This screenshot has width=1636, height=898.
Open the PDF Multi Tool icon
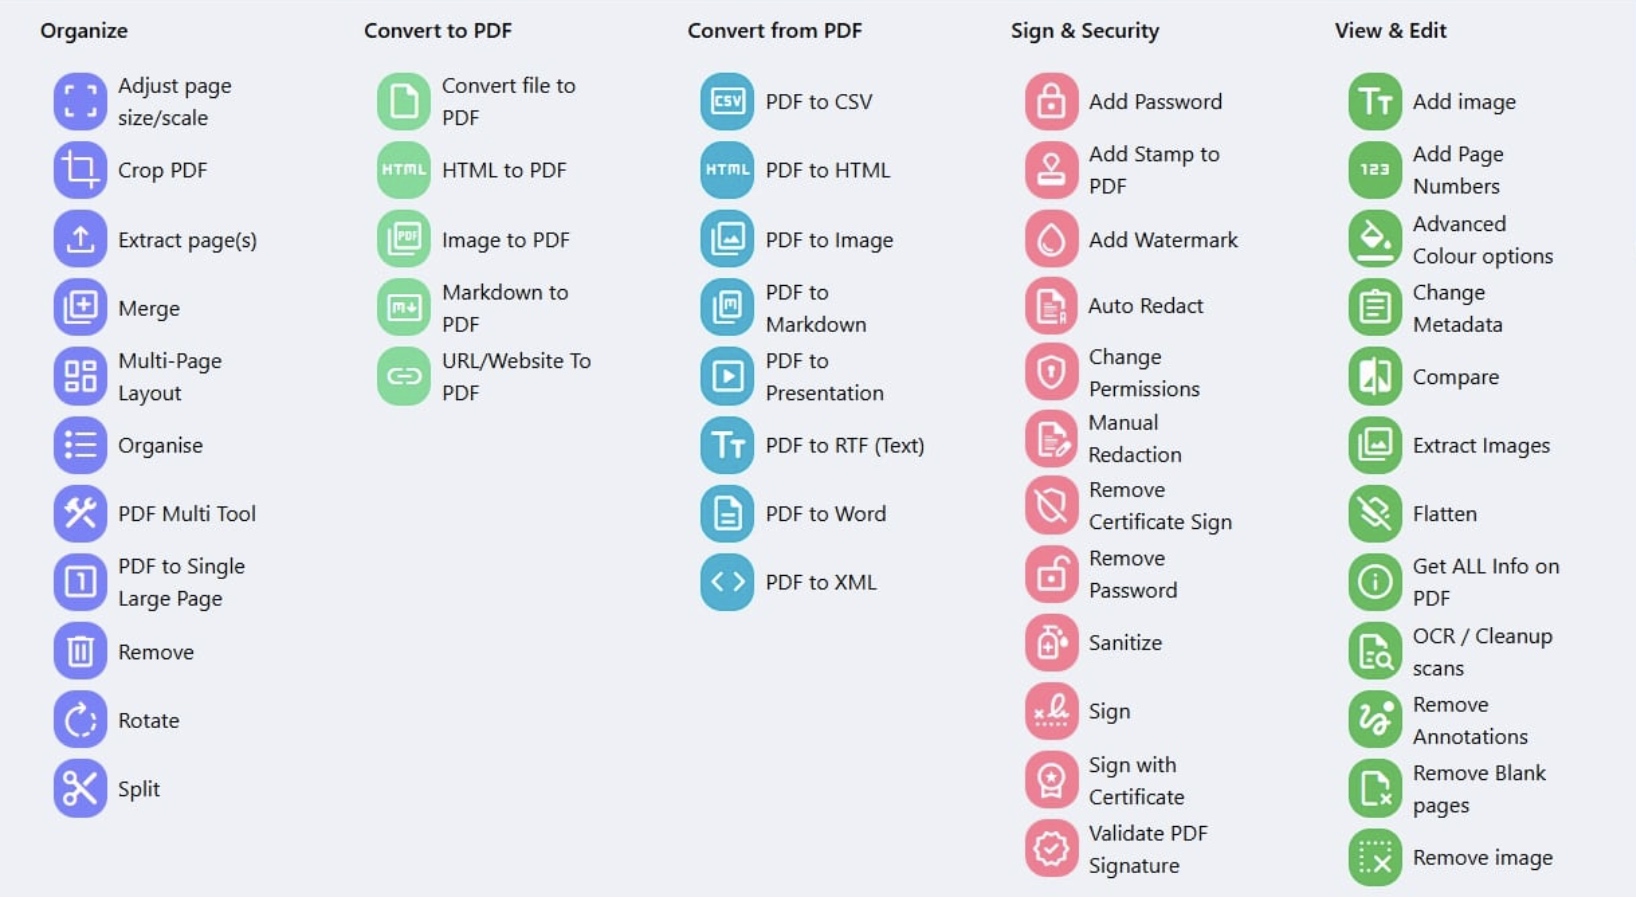pyautogui.click(x=80, y=513)
